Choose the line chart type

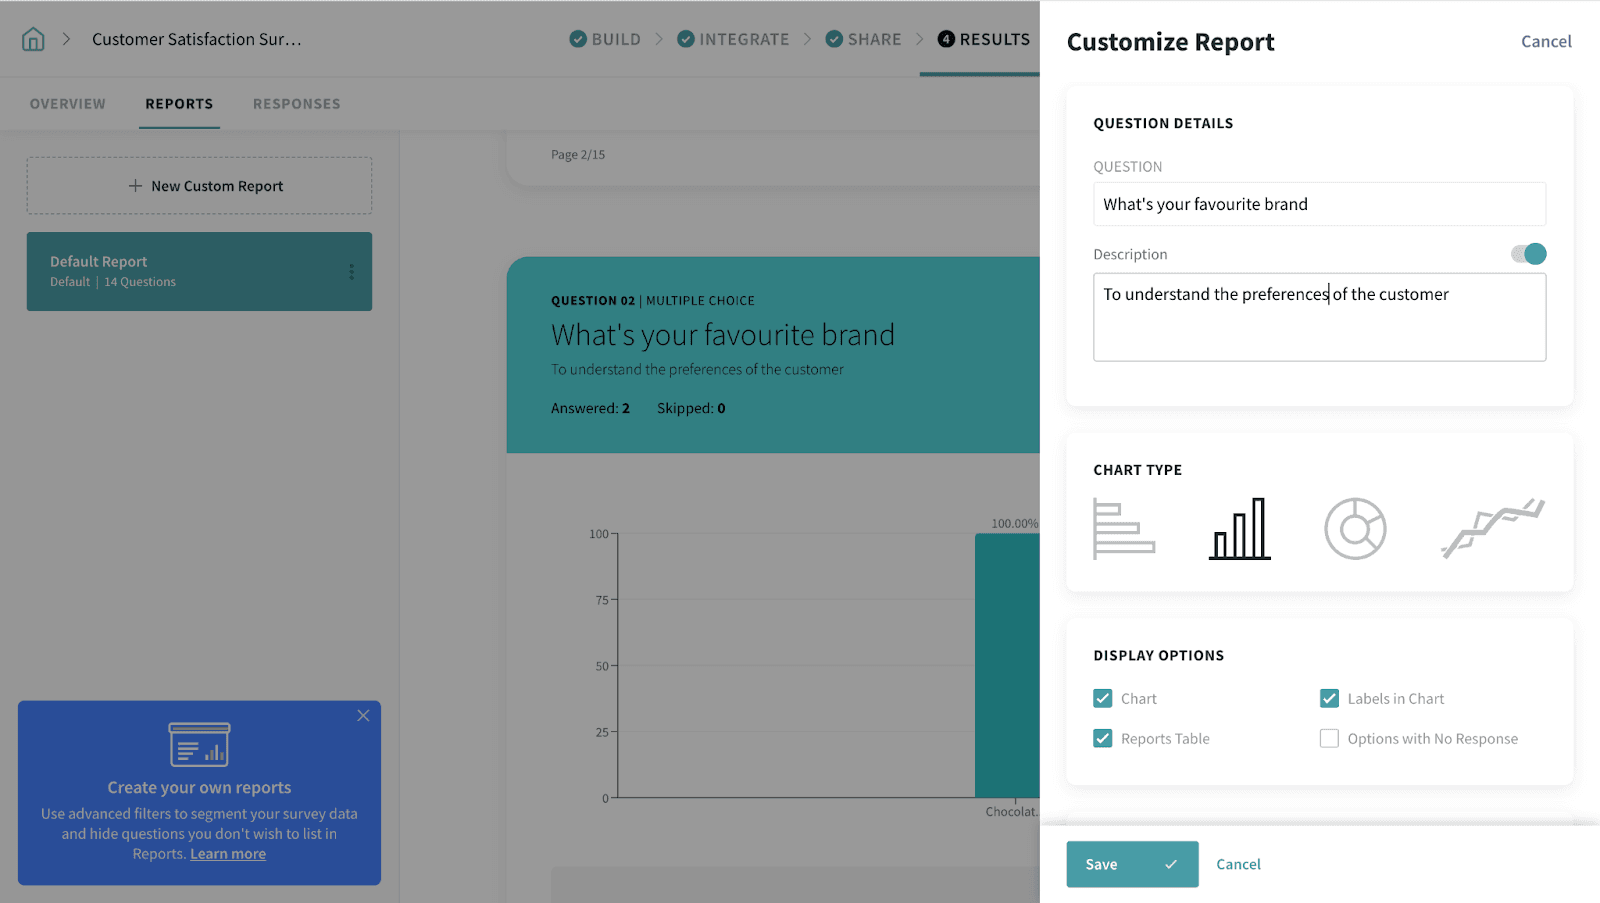click(1492, 528)
